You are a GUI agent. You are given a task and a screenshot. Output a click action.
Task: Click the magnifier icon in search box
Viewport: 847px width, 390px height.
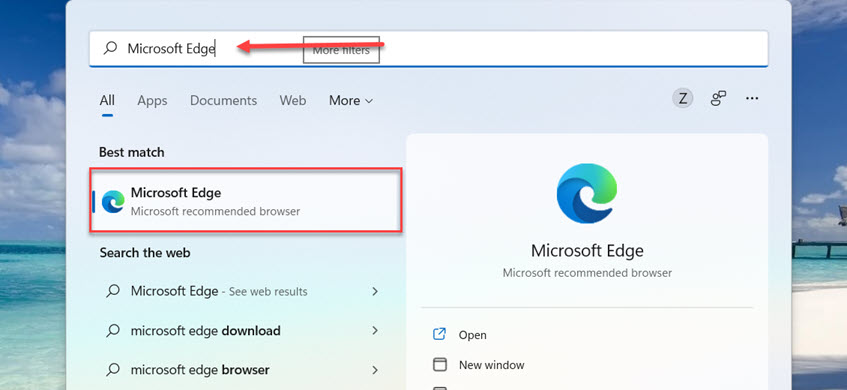110,49
